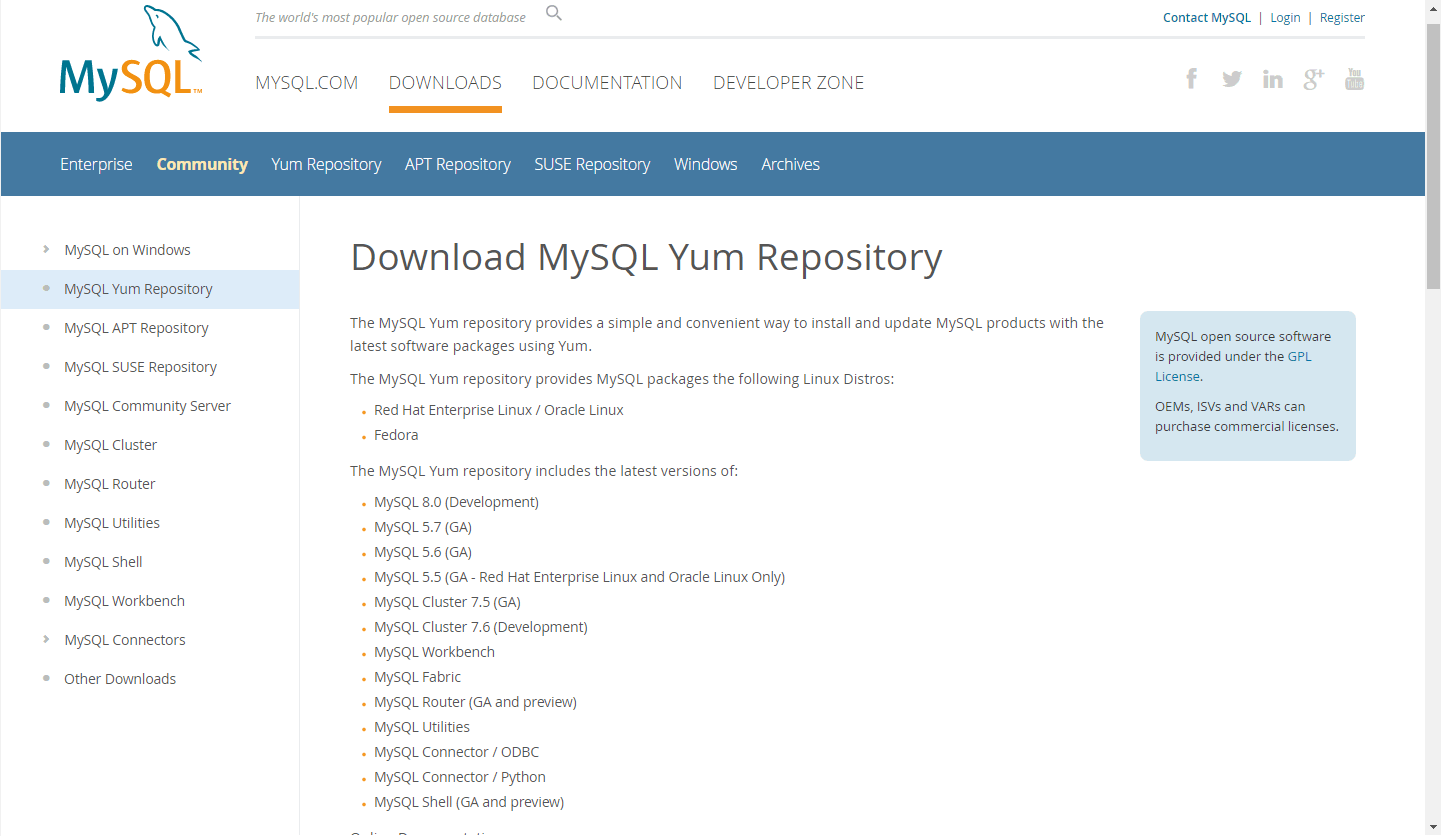Open MySQL SUSE Repository sidebar item
The image size is (1441, 836).
[x=140, y=367]
